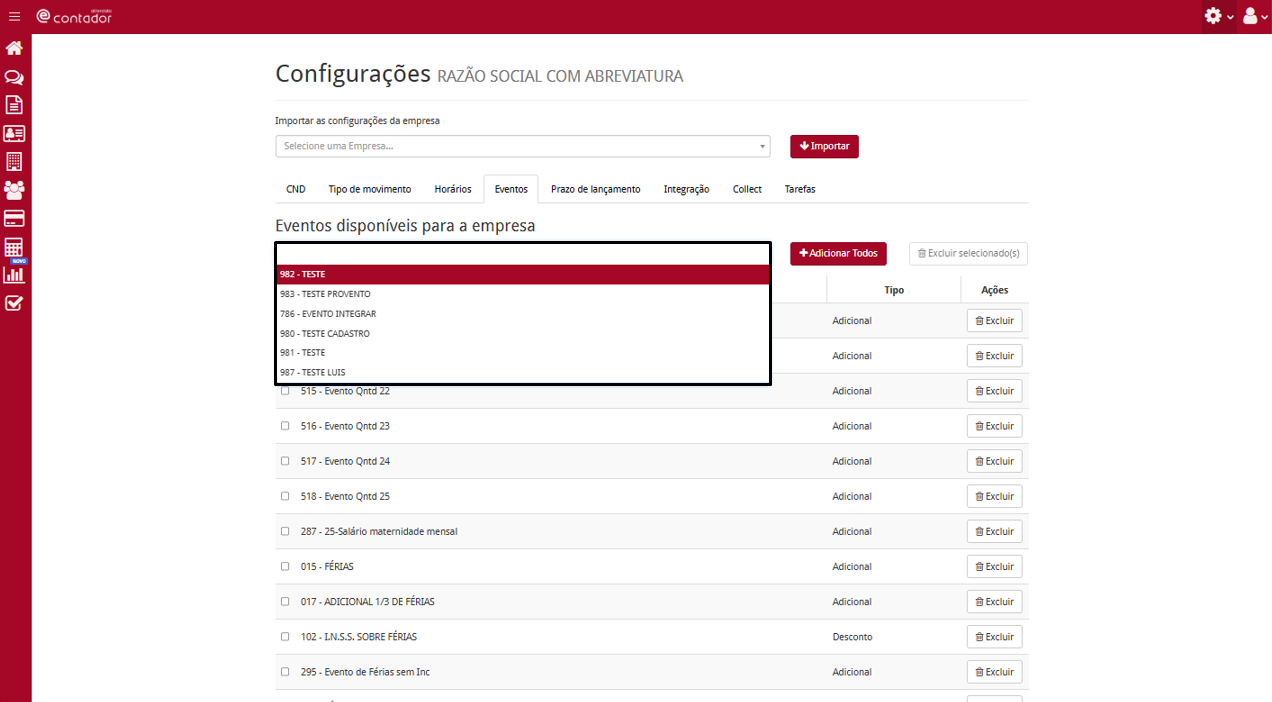
Task: Check the 287 - Salário maternidade mensal checkbox
Action: click(285, 531)
